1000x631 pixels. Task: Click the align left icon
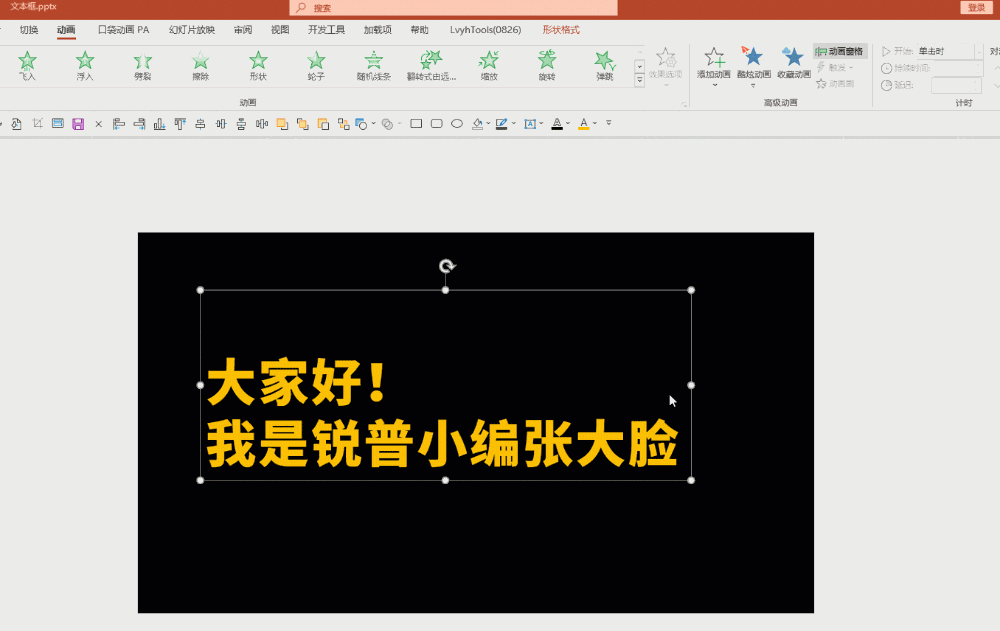(119, 124)
